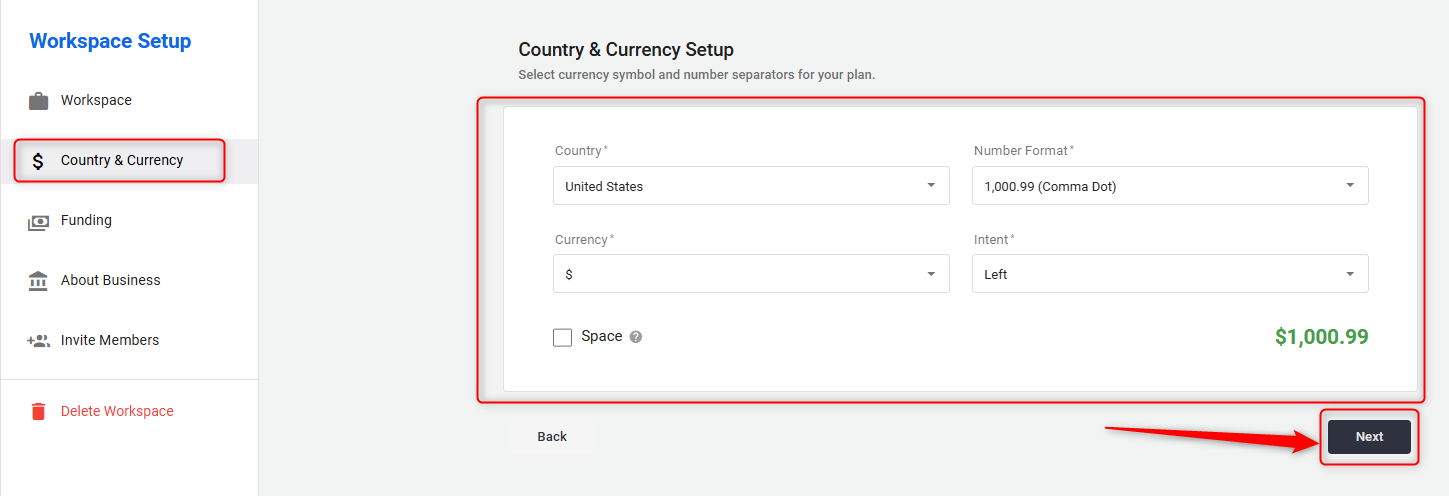The height and width of the screenshot is (496, 1449).
Task: Click the Back button
Action: point(552,436)
